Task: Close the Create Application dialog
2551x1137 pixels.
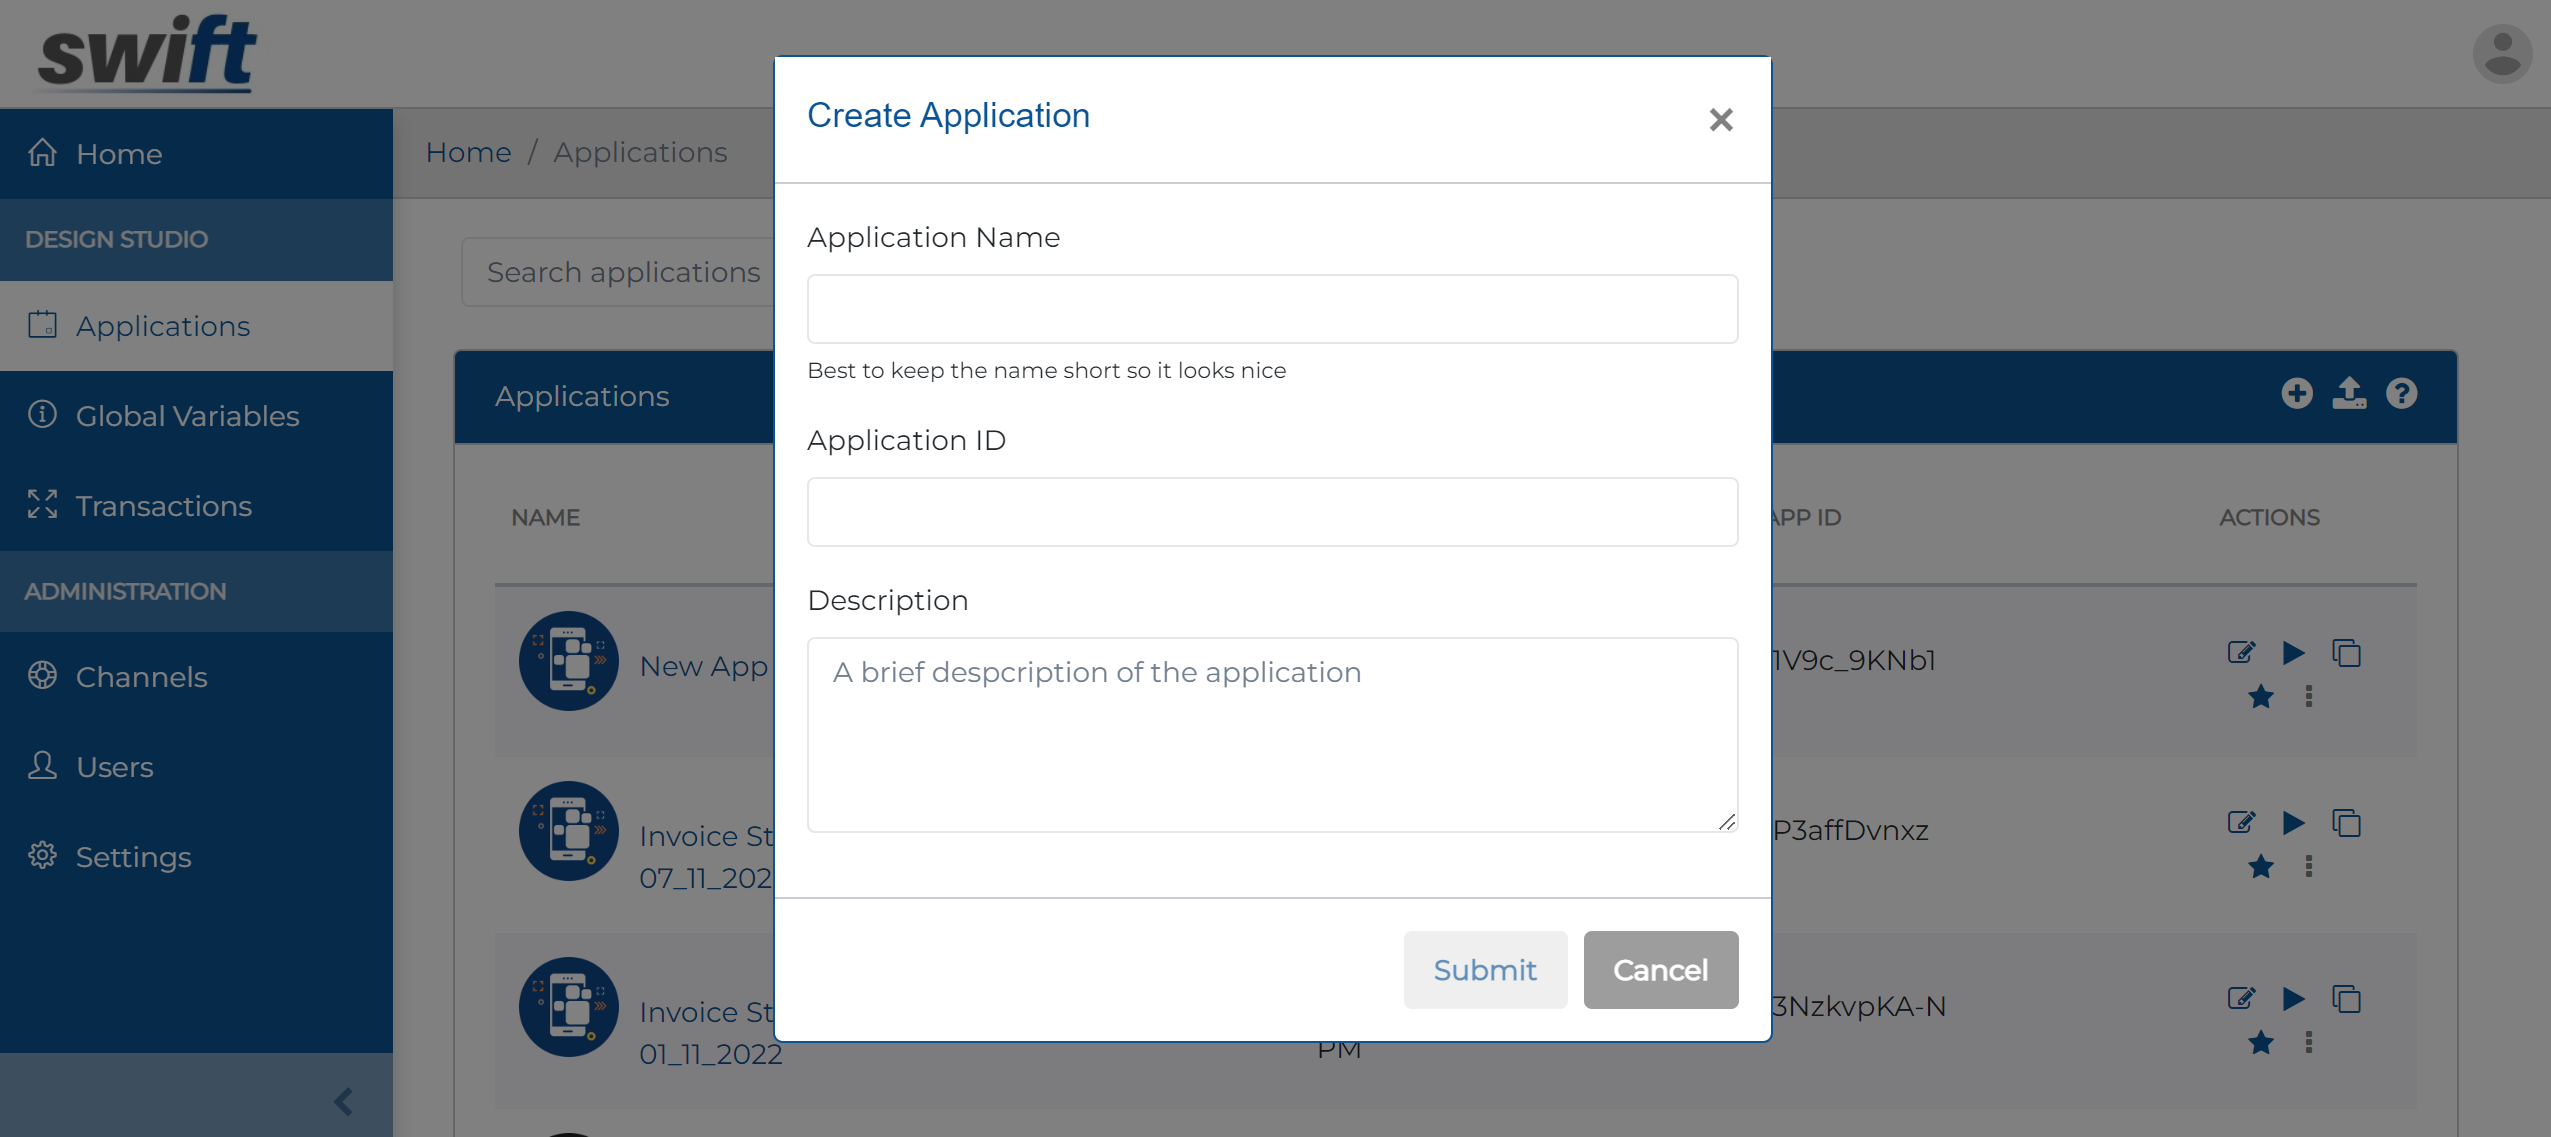Action: point(1720,120)
